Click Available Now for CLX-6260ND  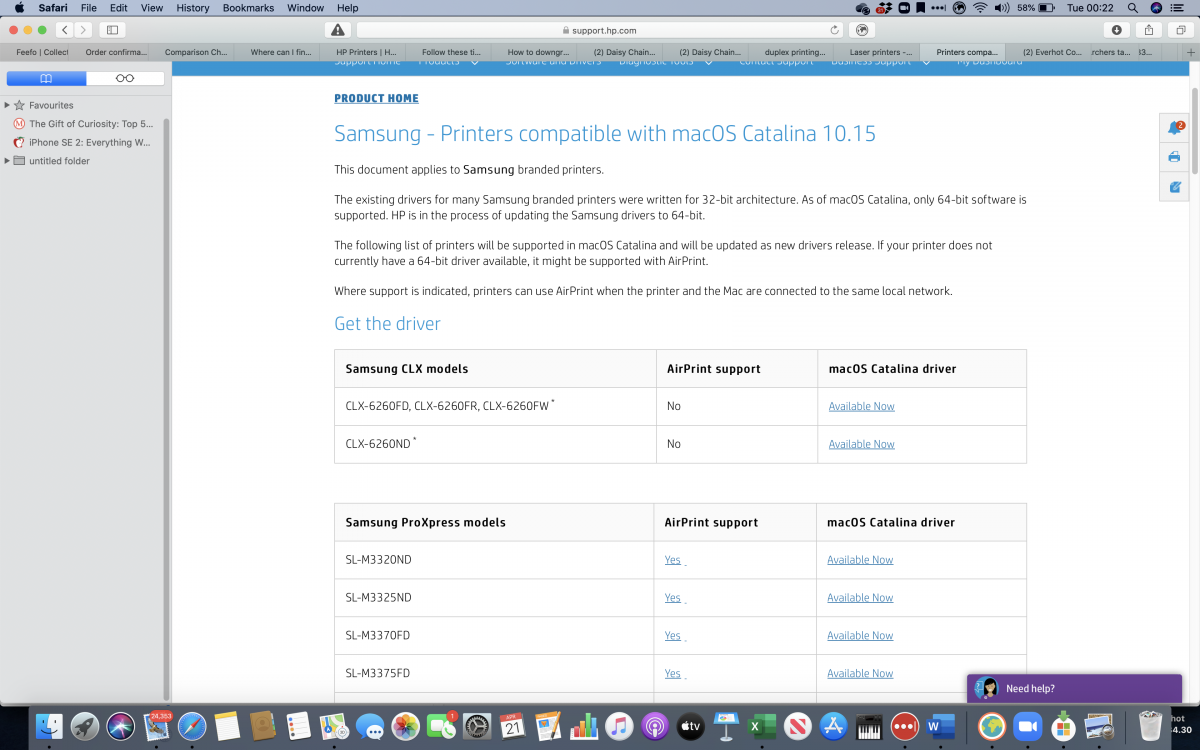pyautogui.click(x=861, y=444)
